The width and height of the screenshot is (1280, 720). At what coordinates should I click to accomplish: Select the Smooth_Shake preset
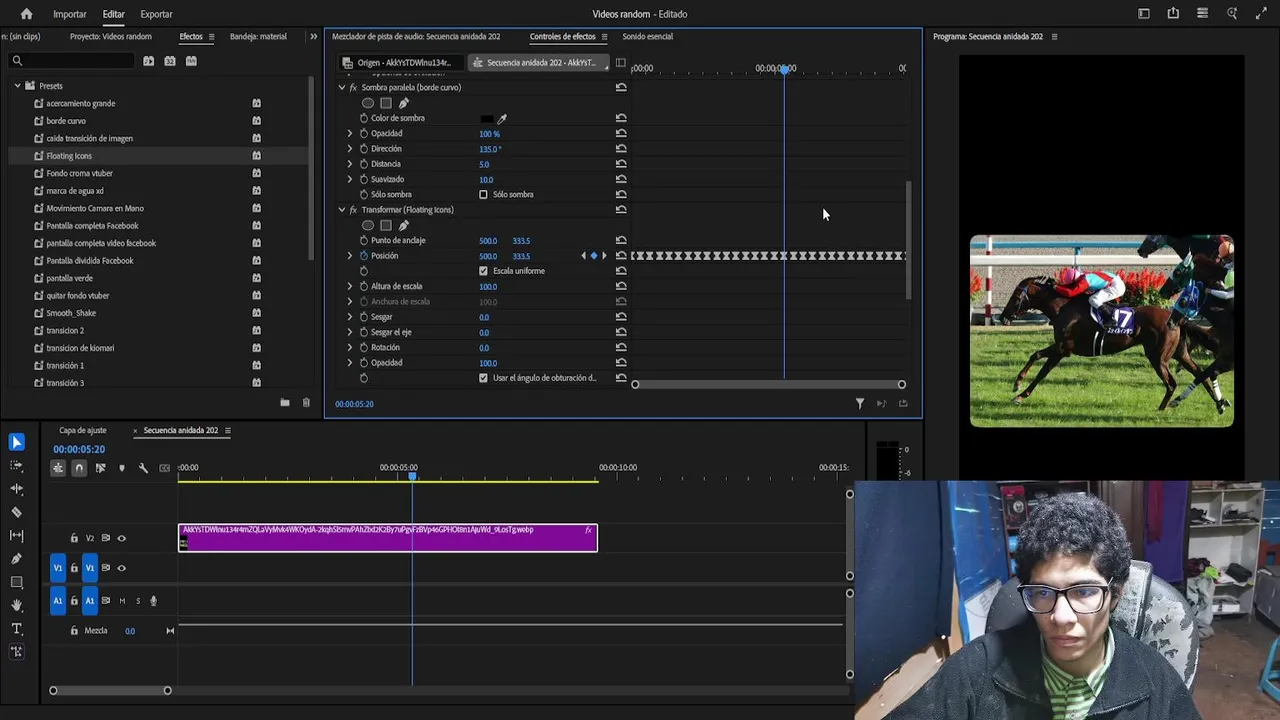click(71, 313)
